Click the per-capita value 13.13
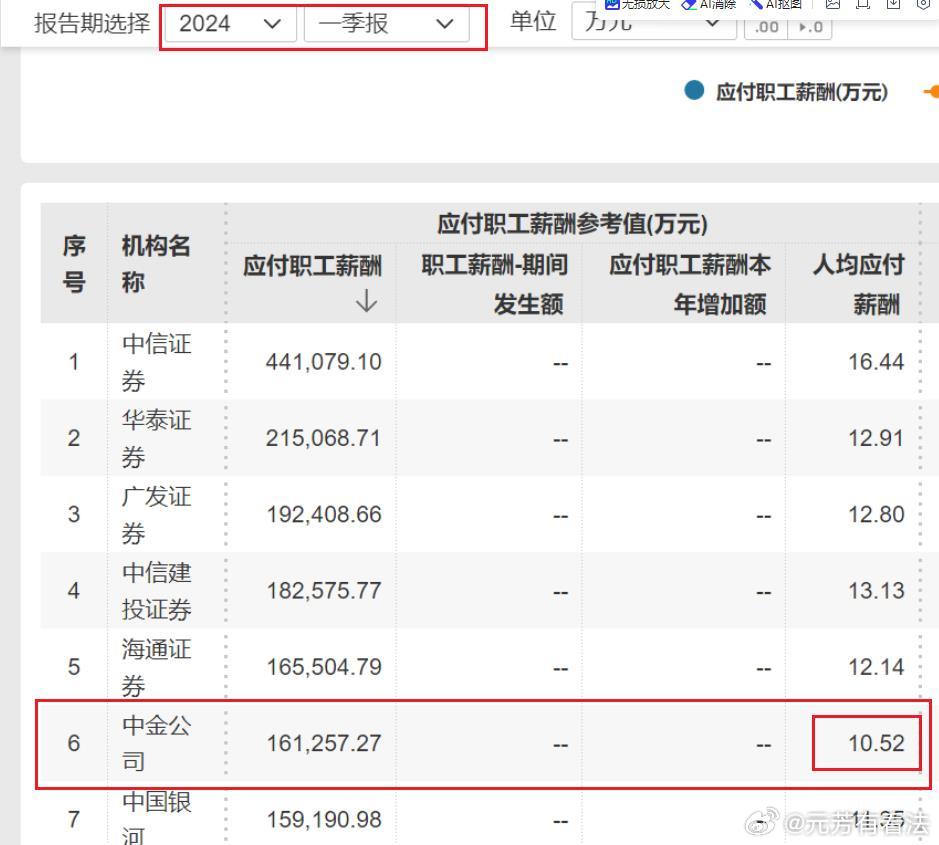The height and width of the screenshot is (845, 939). tap(876, 591)
